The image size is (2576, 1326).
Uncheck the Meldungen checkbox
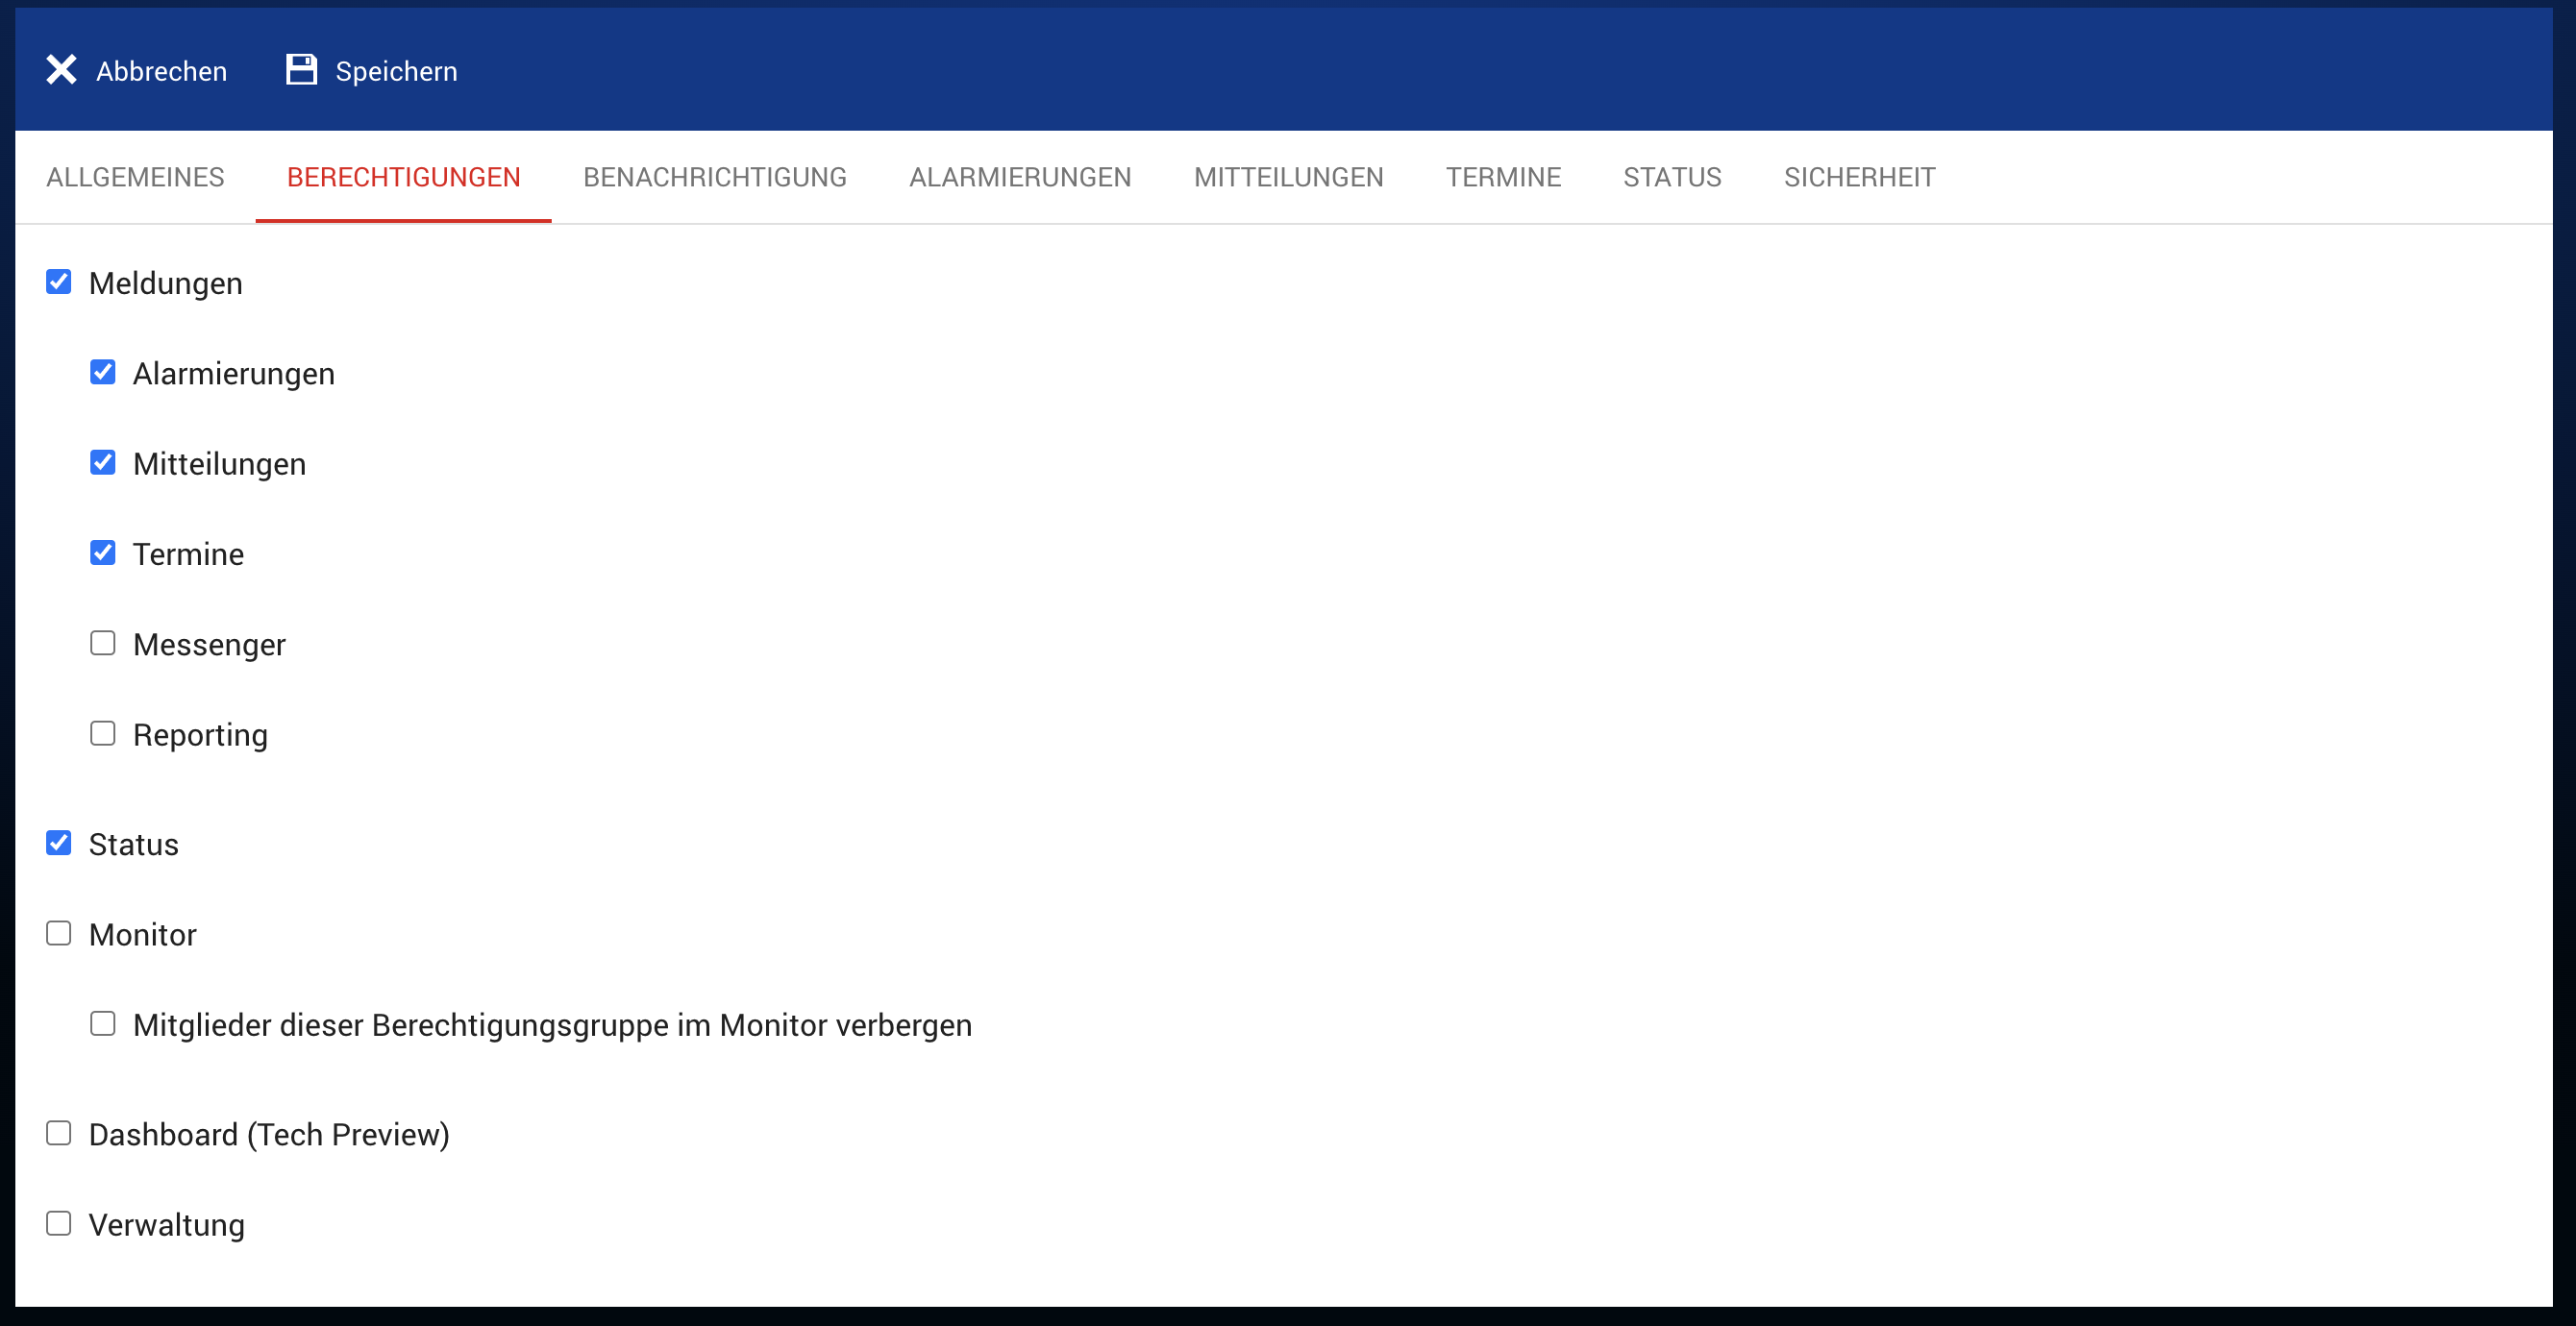(x=59, y=282)
